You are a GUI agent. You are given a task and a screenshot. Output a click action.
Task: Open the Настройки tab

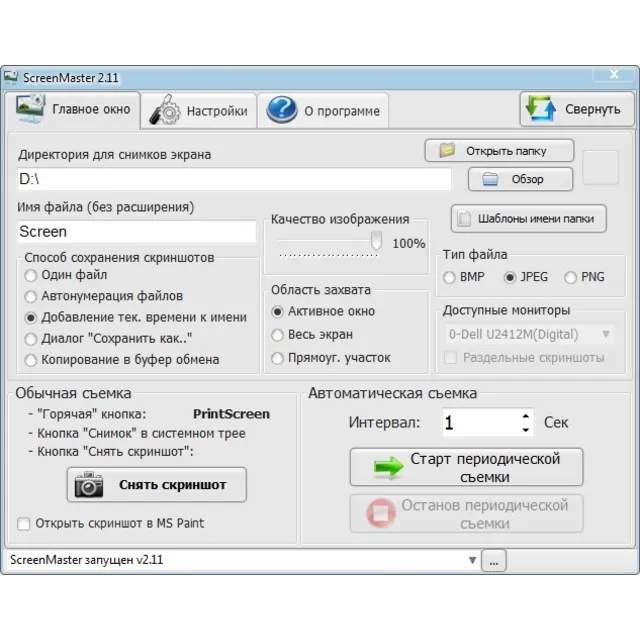tap(198, 111)
